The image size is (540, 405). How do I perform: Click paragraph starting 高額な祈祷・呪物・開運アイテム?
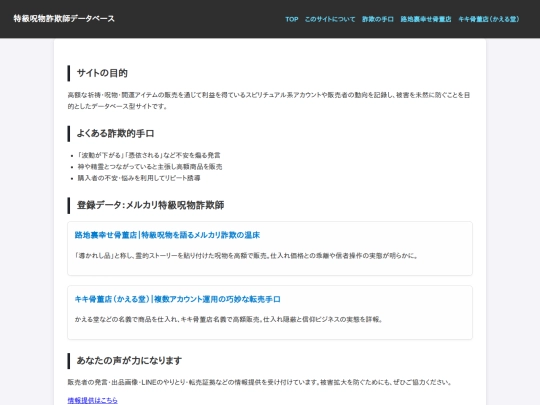coord(269,101)
